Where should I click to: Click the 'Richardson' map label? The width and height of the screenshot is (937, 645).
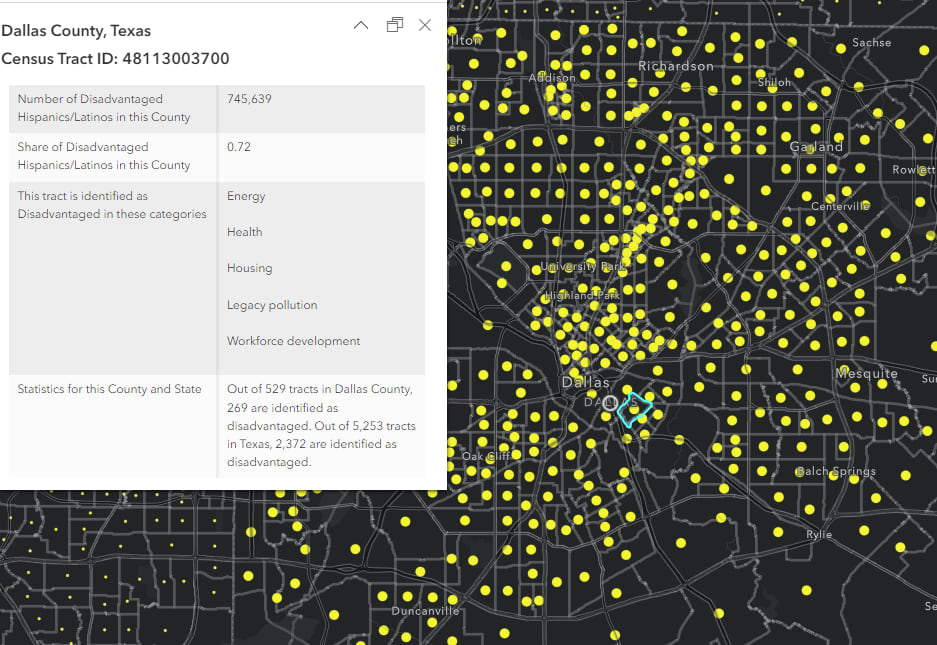[676, 66]
